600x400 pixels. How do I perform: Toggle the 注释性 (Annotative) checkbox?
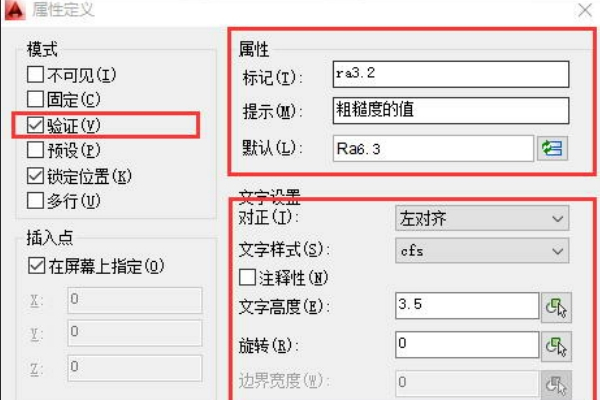248,277
